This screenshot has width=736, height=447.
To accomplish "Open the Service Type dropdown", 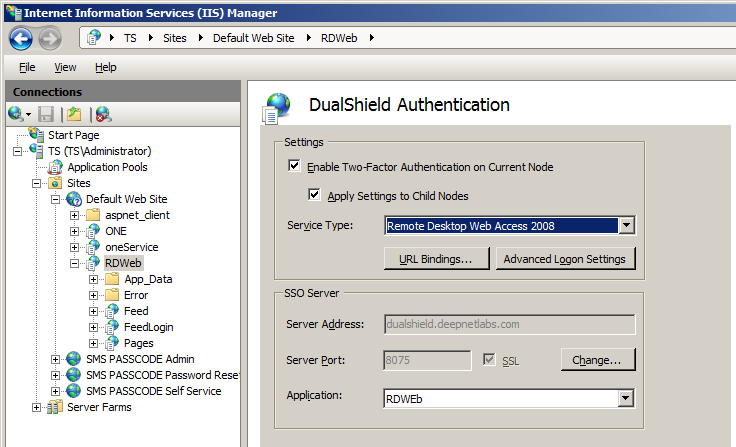I will [x=626, y=226].
